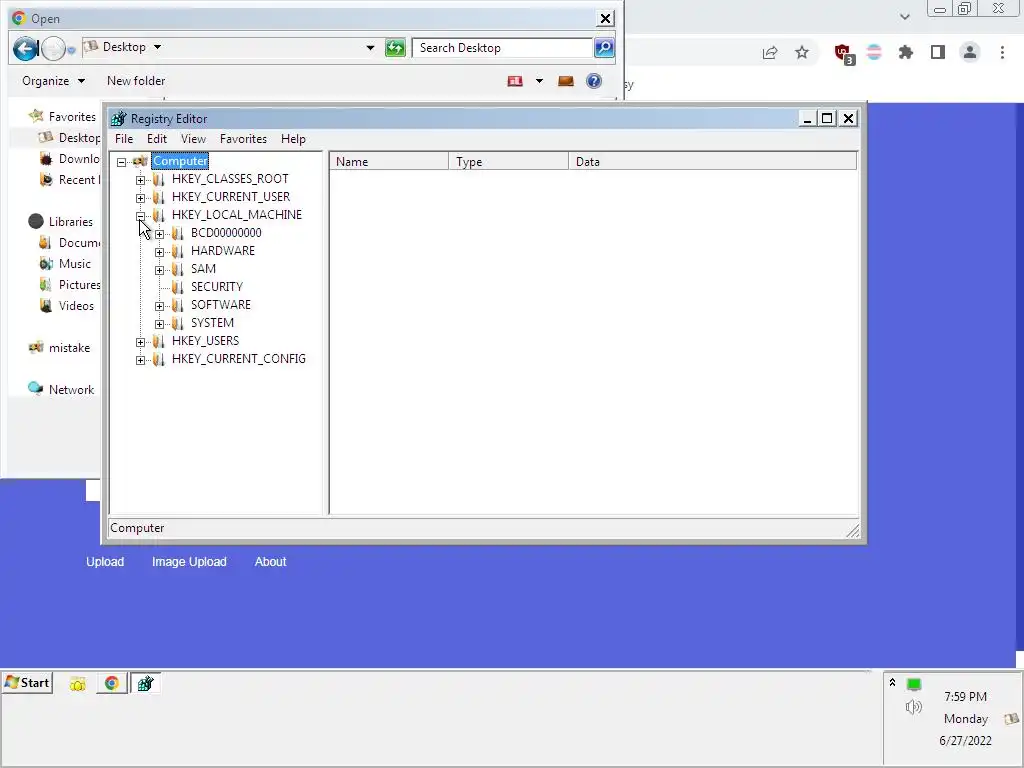Click the About link
Screen dimensions: 1024x768
click(x=270, y=562)
